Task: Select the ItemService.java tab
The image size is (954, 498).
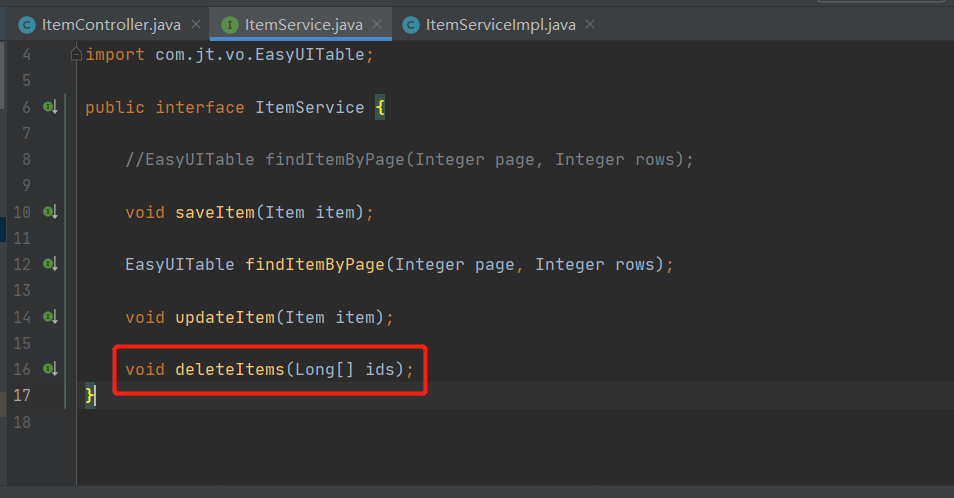Action: 303,25
